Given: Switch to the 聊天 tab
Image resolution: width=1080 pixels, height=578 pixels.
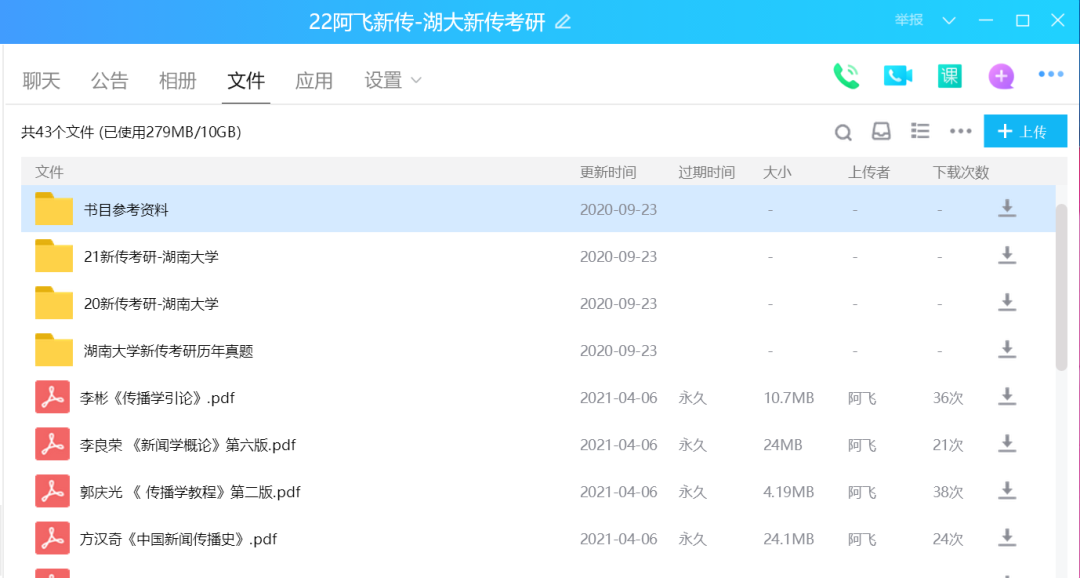Looking at the screenshot, I should (42, 81).
